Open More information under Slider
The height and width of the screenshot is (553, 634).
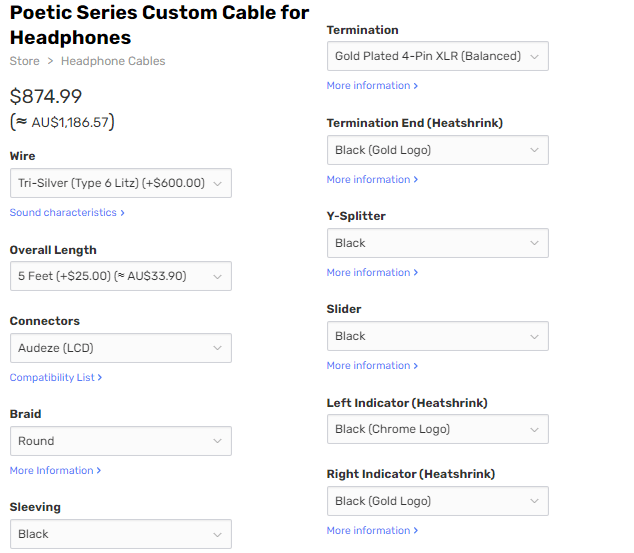pyautogui.click(x=371, y=366)
